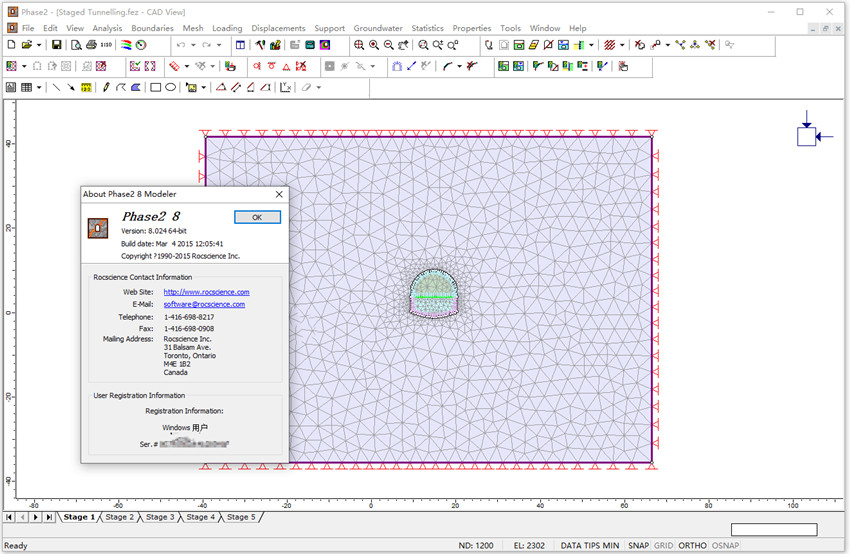Click the Compute gauge icon
850x554 pixels.
tap(141, 45)
